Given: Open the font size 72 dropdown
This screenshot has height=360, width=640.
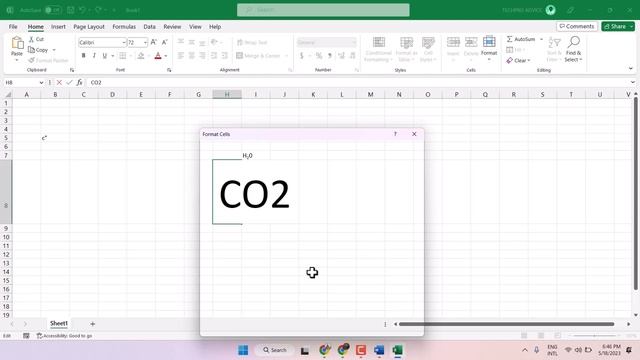Looking at the screenshot, I should coord(145,42).
